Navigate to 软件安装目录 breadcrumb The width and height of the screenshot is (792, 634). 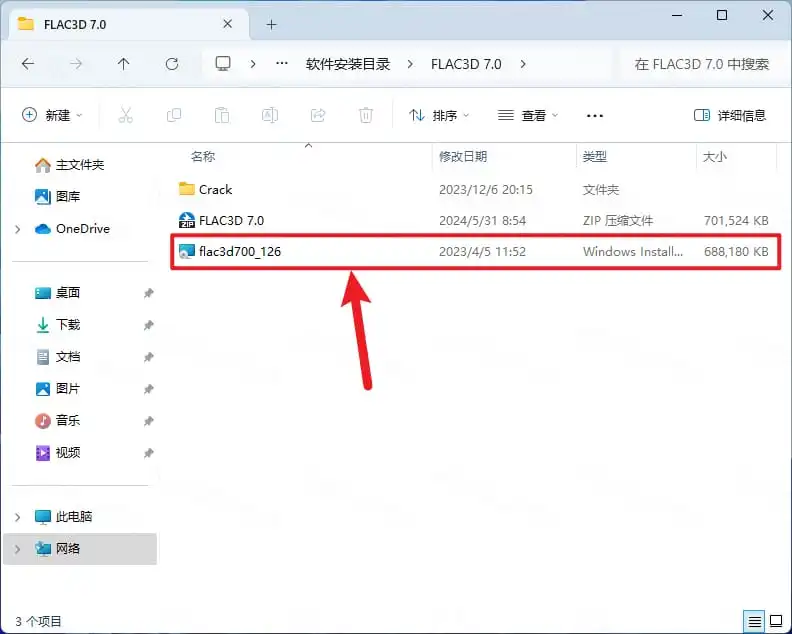[x=348, y=64]
